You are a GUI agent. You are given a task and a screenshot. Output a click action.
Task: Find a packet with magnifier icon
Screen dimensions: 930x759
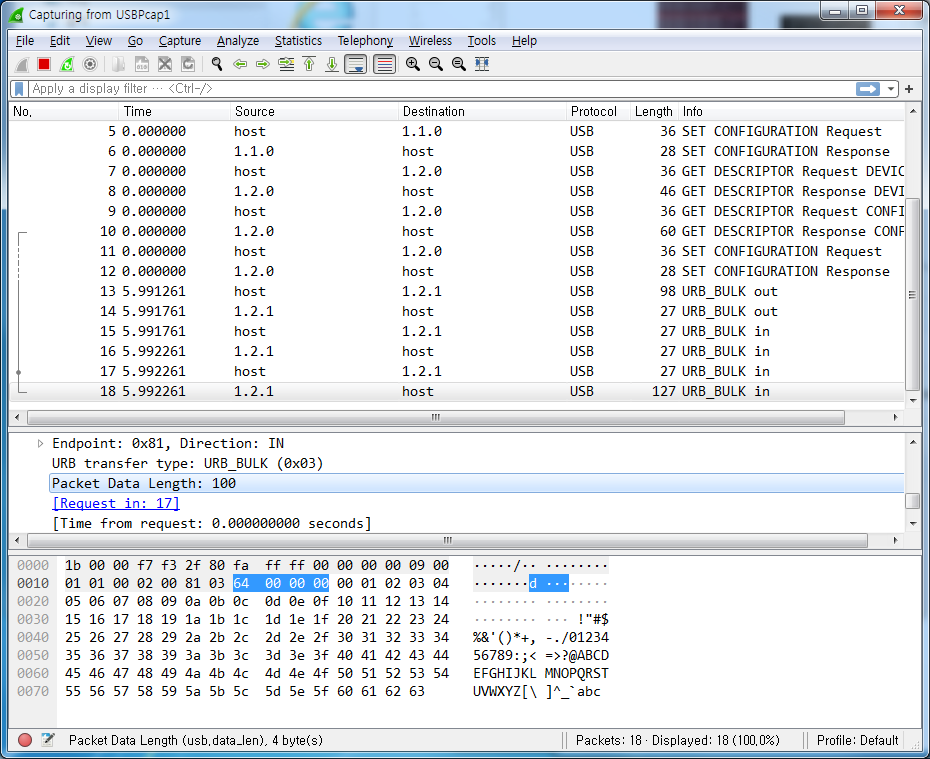217,64
